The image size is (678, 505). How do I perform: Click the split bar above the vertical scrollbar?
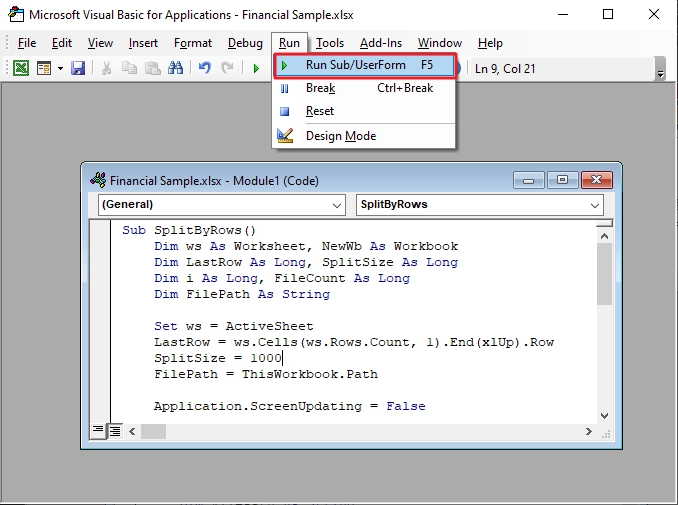tap(604, 224)
